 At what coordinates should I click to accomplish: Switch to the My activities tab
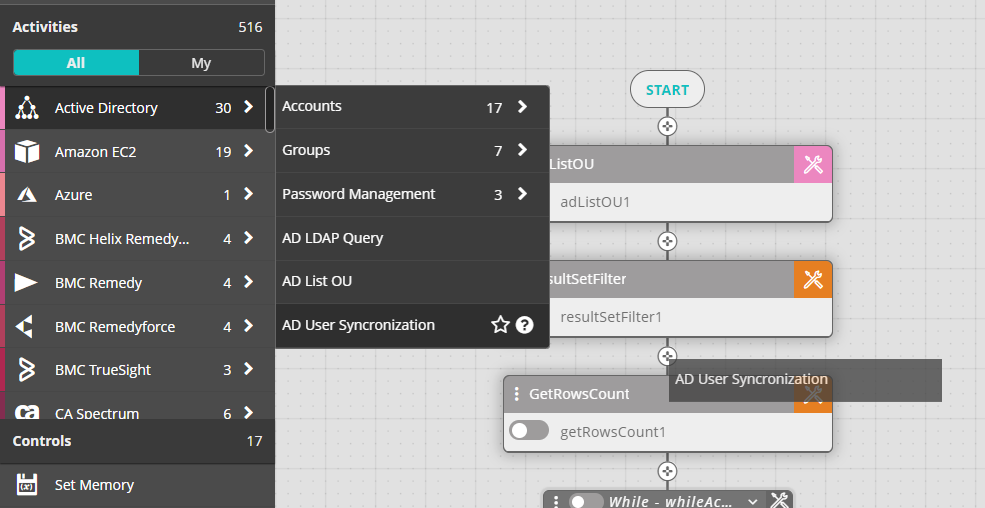coord(201,63)
